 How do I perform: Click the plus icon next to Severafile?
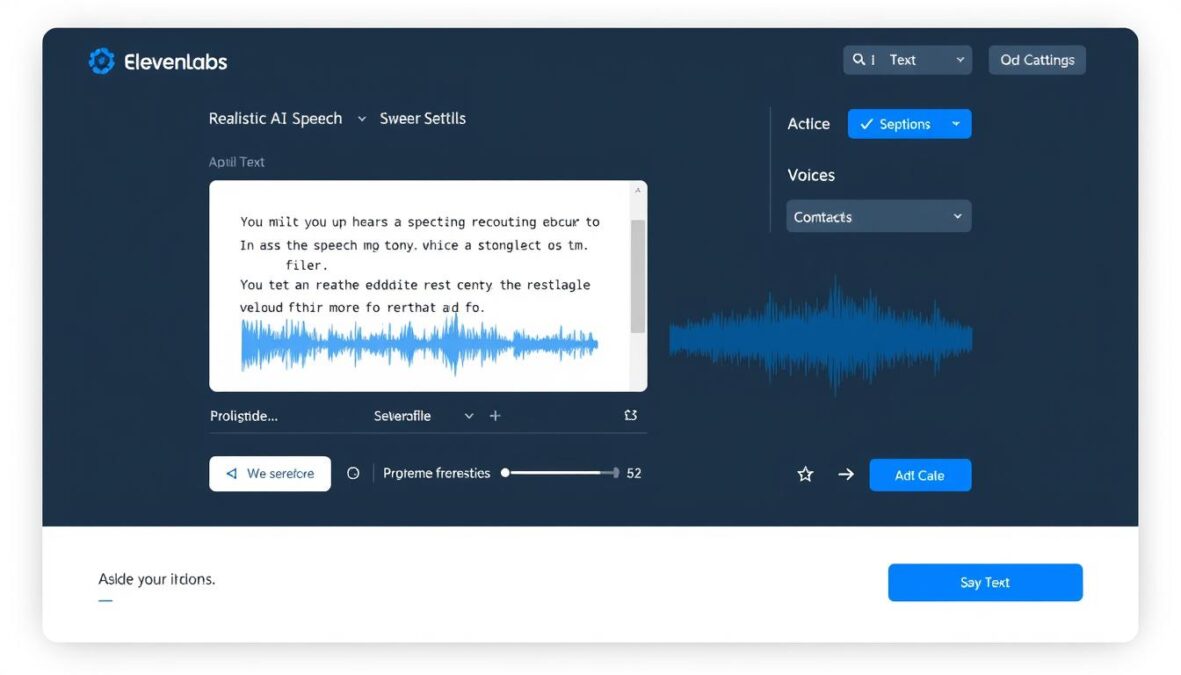tap(495, 415)
